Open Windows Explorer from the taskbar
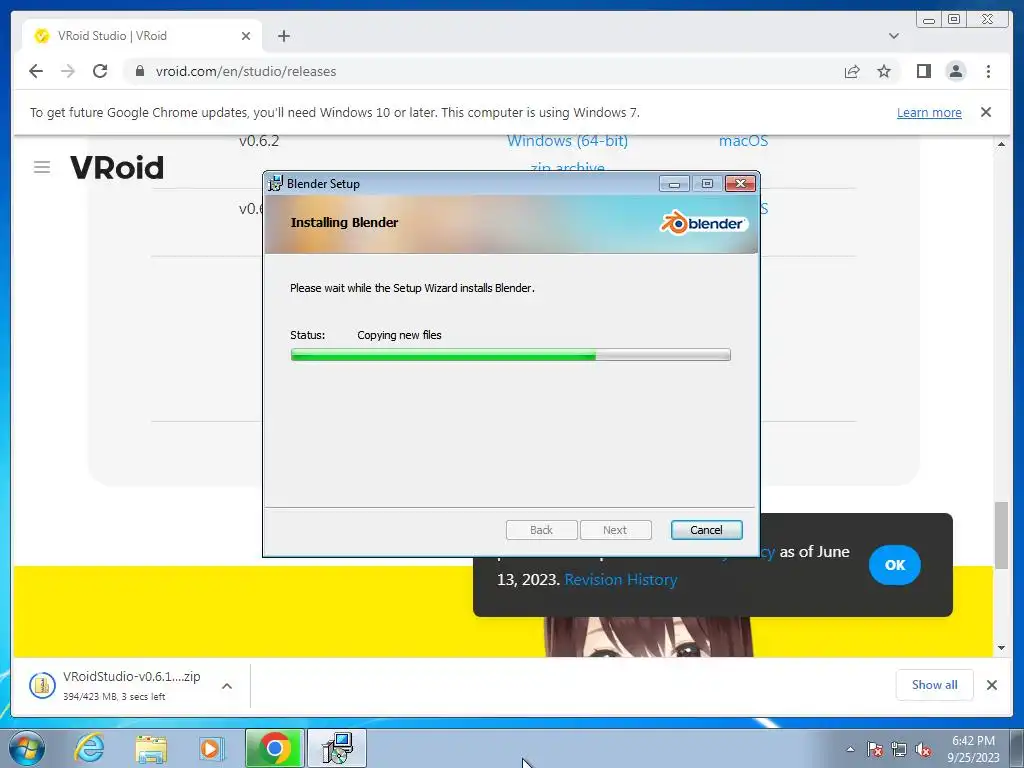This screenshot has width=1024, height=768. pos(151,748)
